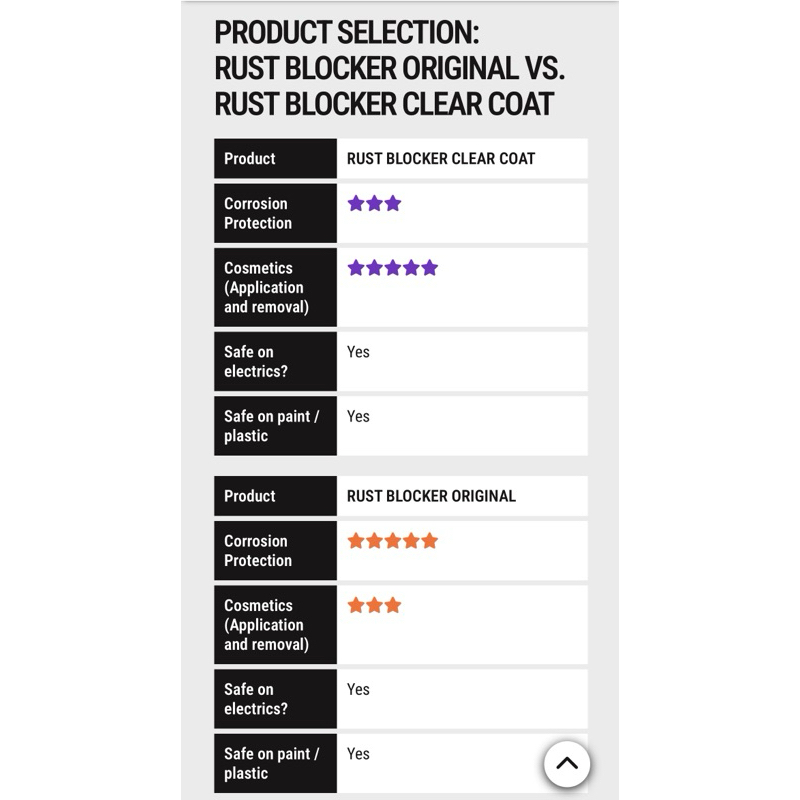Select the Rust Blocker Original product name

click(431, 496)
